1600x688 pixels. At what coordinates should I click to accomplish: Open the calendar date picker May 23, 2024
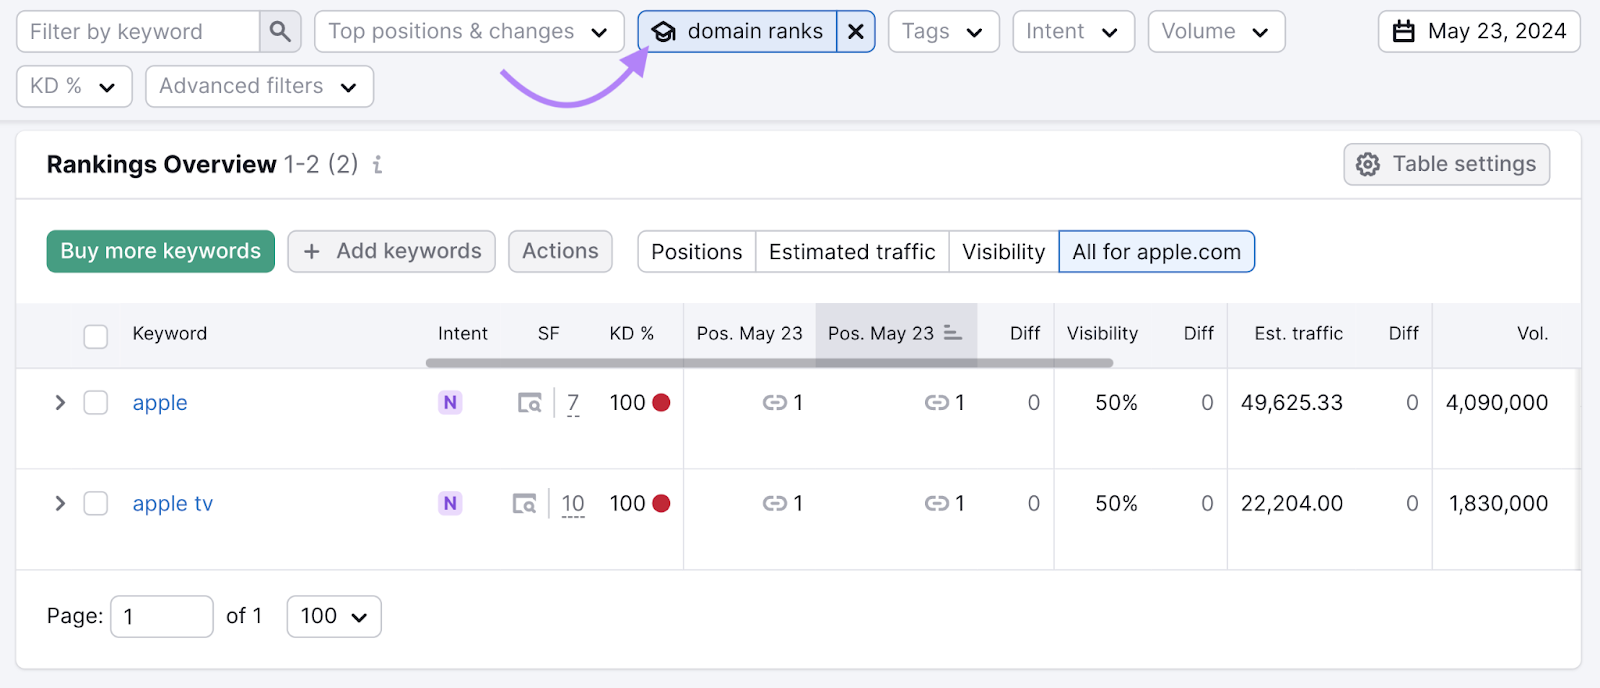[x=1479, y=32]
